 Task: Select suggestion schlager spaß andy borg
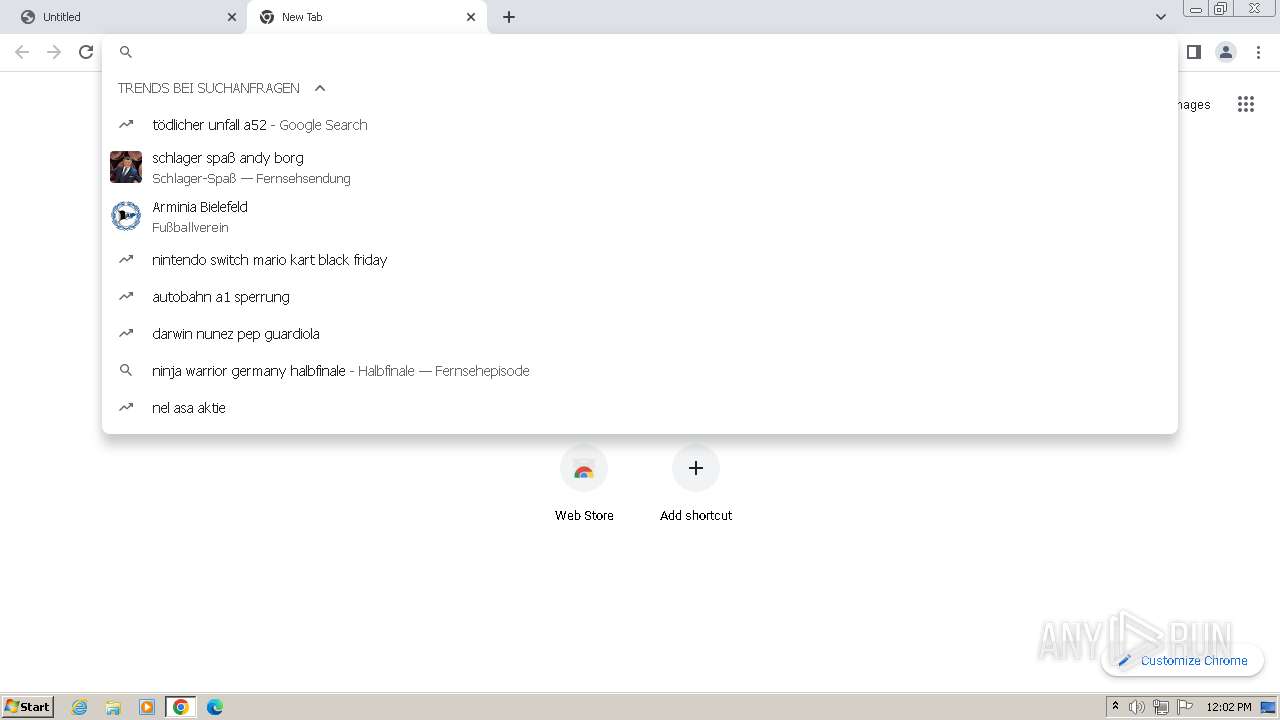tap(640, 167)
